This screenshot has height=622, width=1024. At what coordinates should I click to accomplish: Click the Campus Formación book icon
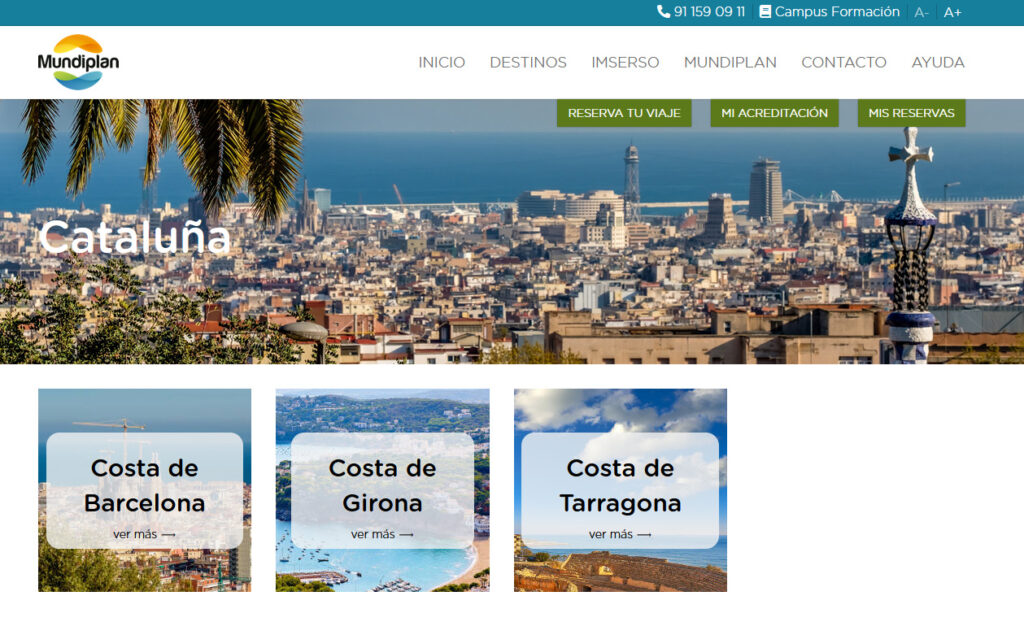[x=765, y=12]
